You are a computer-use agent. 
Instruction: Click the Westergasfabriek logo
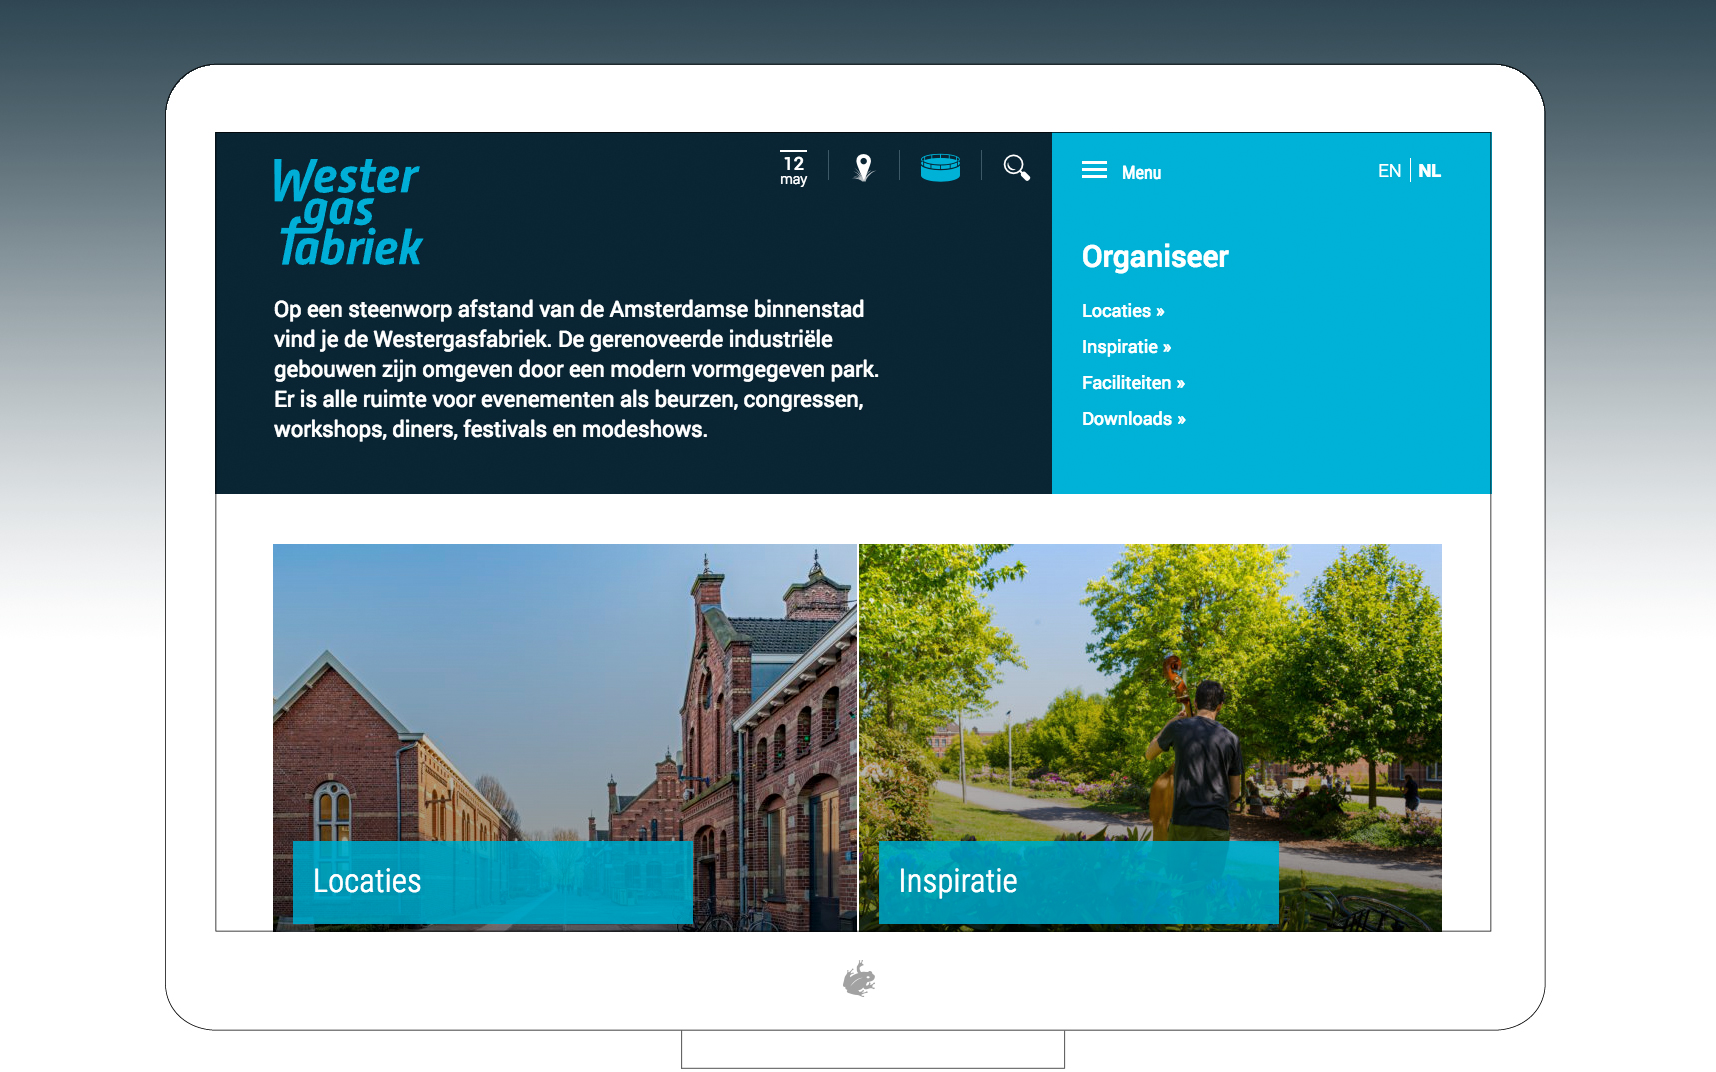(x=348, y=212)
